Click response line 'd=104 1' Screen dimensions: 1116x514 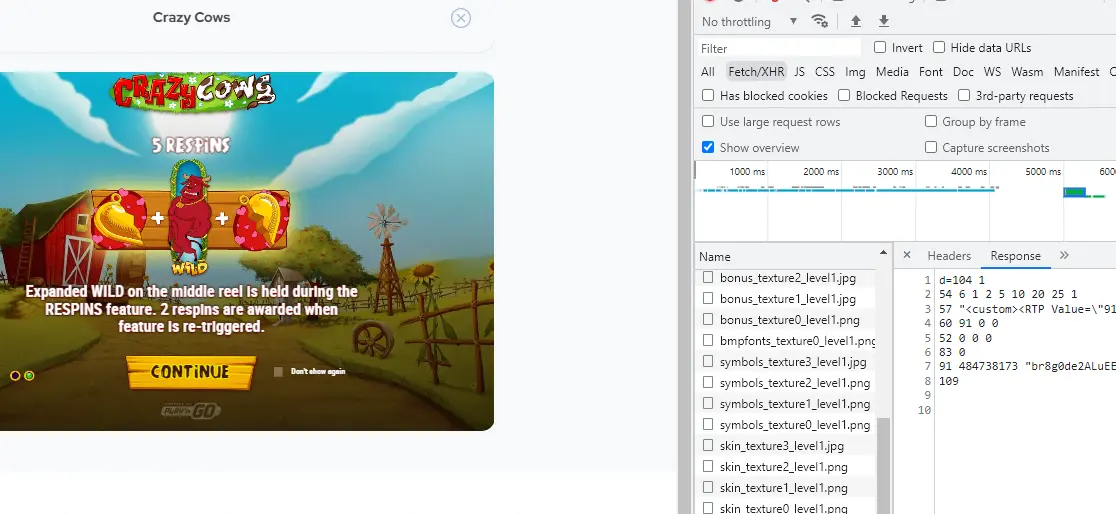tap(962, 280)
